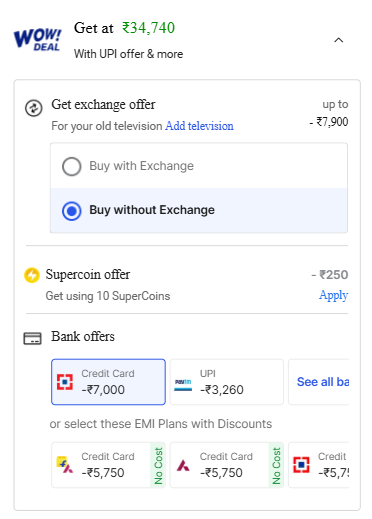372x519 pixels.
Task: Choose the UPI -₹3,260 offer
Action: [227, 382]
